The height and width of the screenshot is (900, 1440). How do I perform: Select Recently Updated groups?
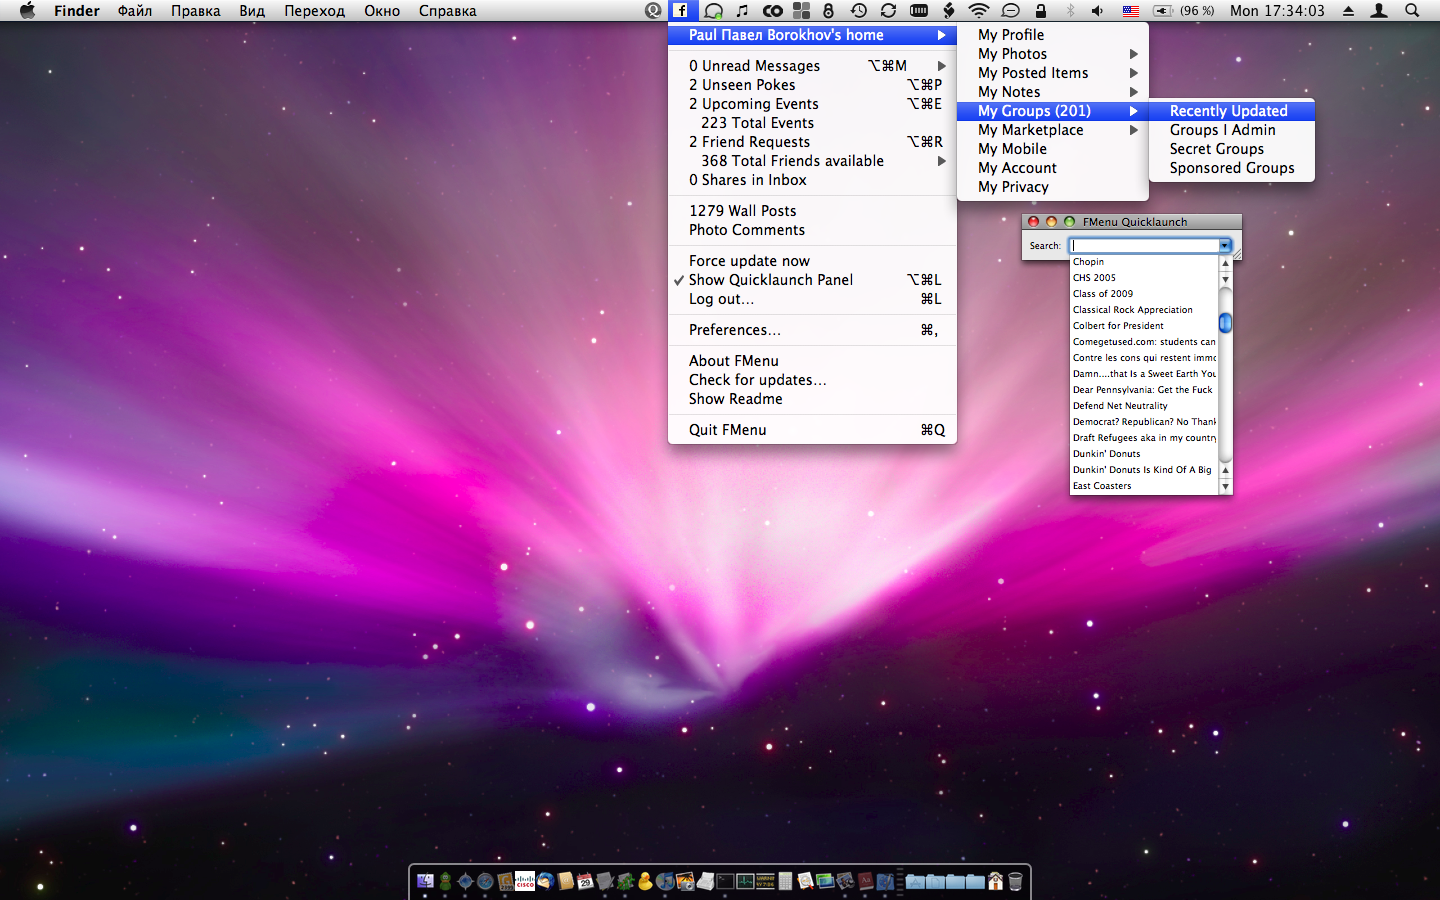[x=1232, y=111]
